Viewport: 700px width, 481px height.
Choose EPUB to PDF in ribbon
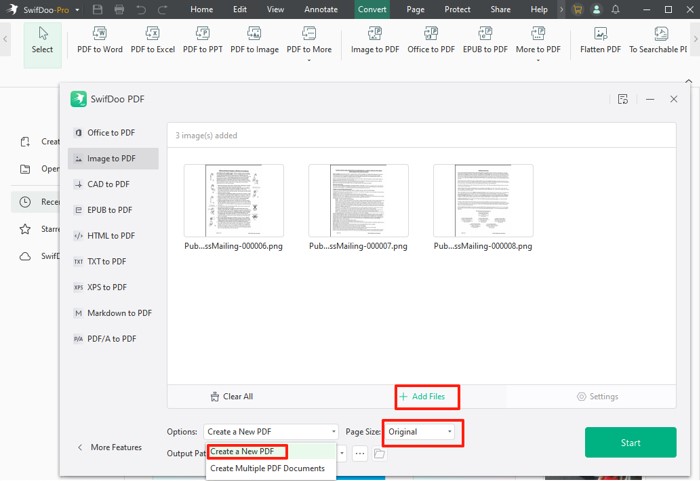point(485,40)
